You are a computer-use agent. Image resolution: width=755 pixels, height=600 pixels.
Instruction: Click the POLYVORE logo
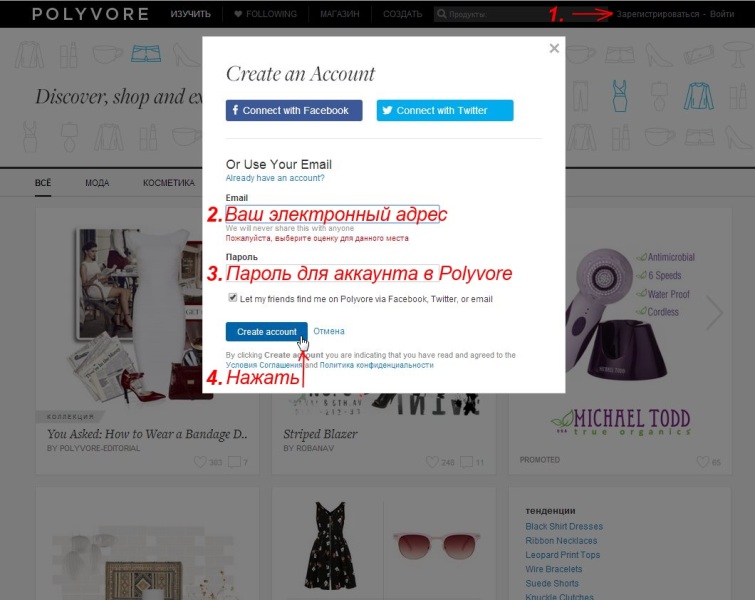(91, 14)
